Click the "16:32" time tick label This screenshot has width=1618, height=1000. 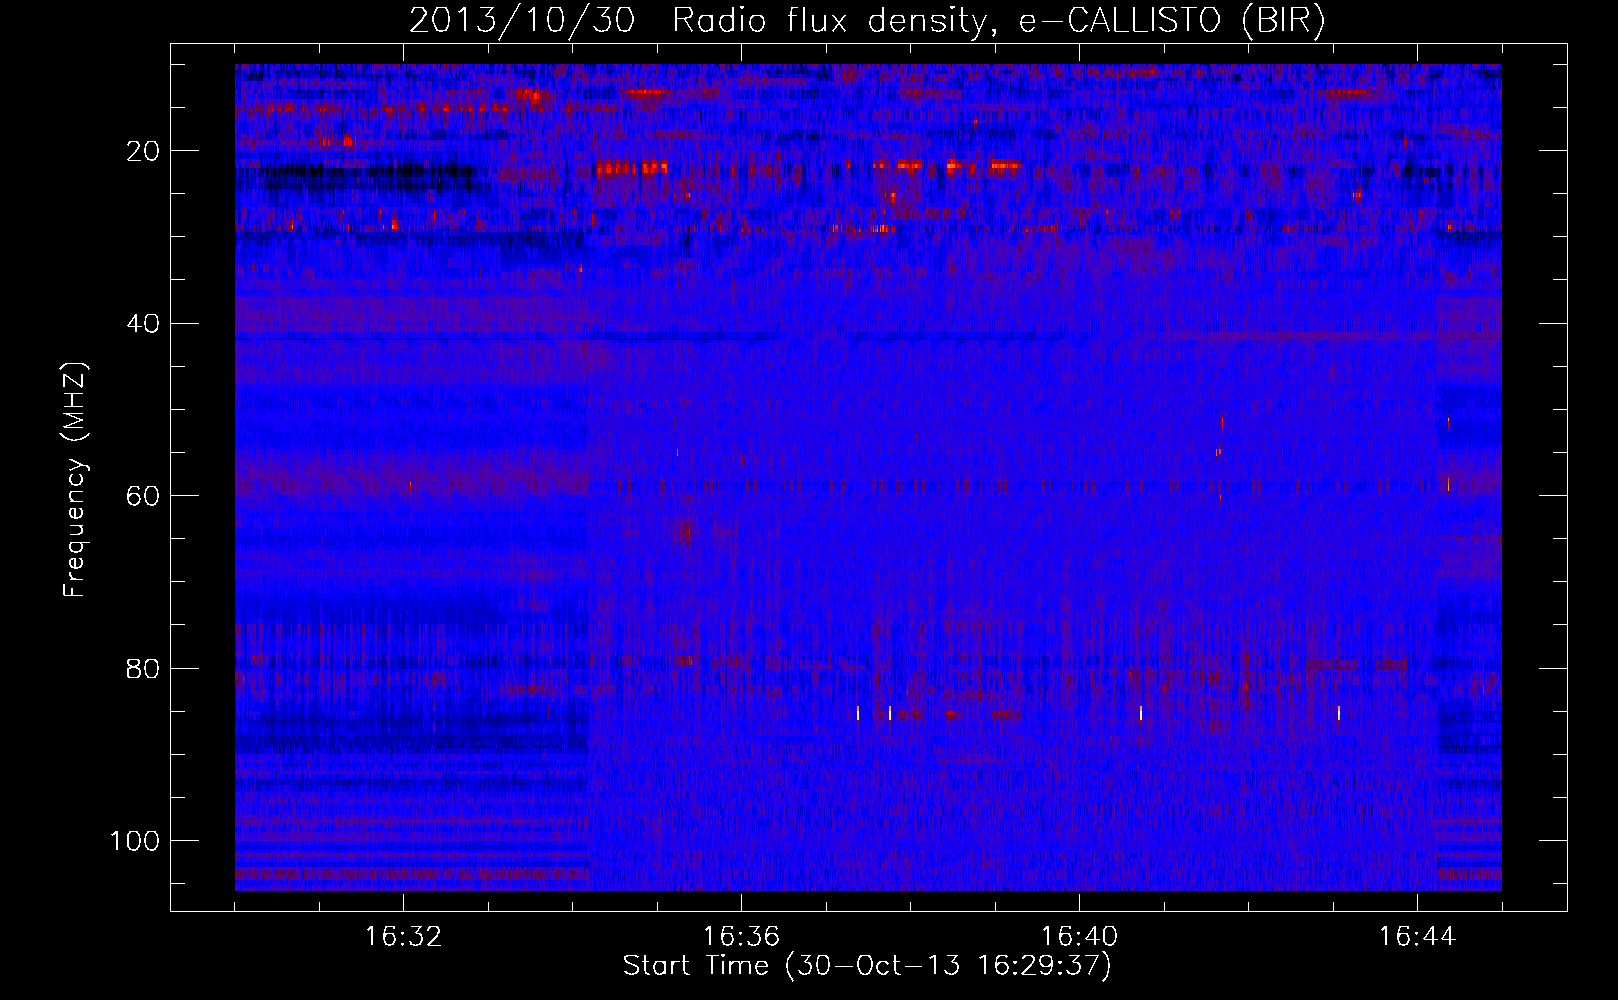403,937
